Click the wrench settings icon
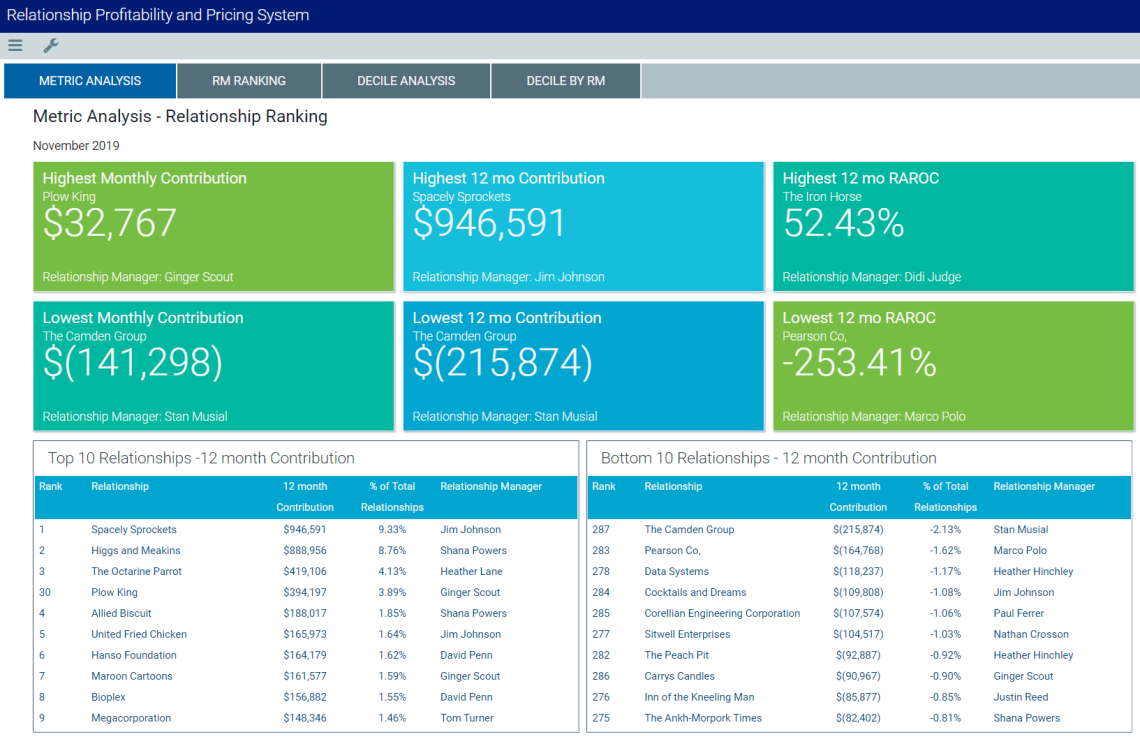Screen dimensions: 1140x739 point(50,45)
